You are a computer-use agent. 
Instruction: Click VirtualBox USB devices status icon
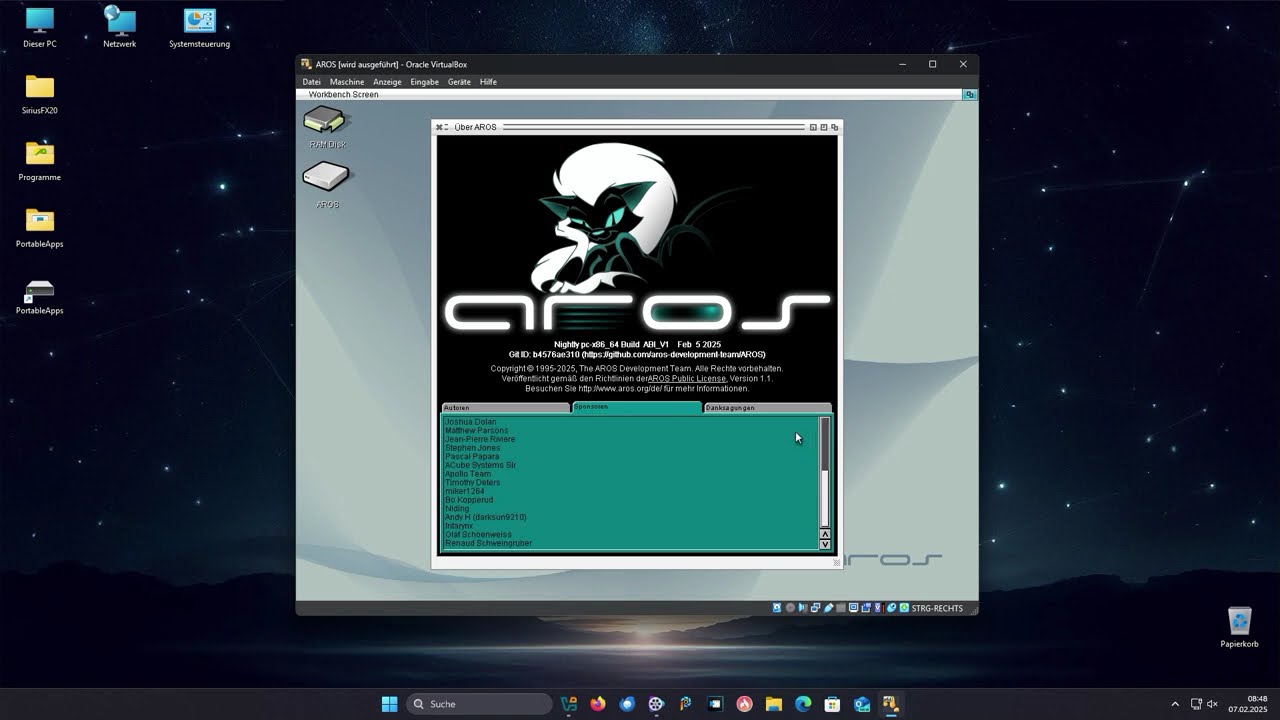(x=828, y=608)
